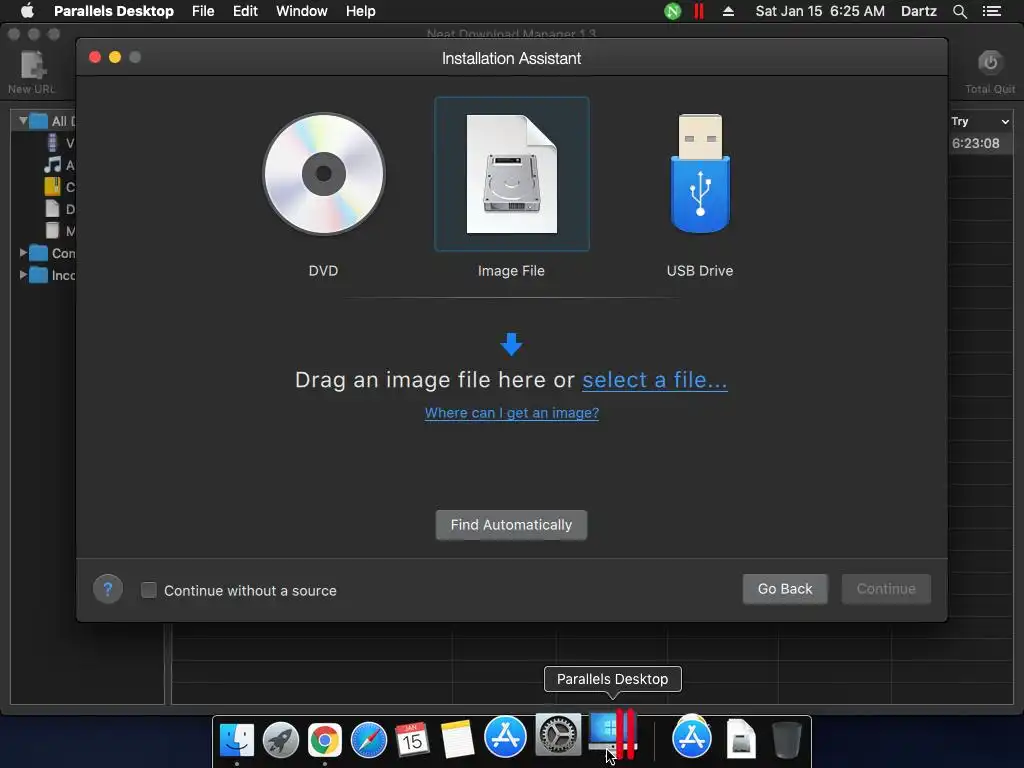Expand the Con folder in download manager sidebar
1024x768 pixels.
(24, 253)
